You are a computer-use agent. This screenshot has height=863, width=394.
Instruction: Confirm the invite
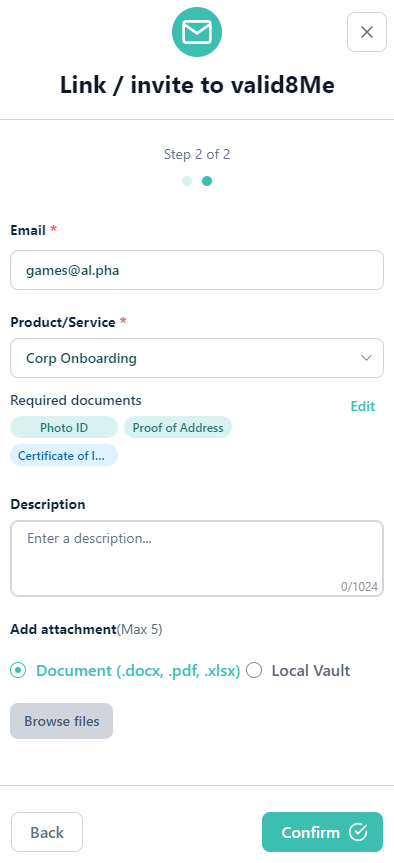click(322, 832)
